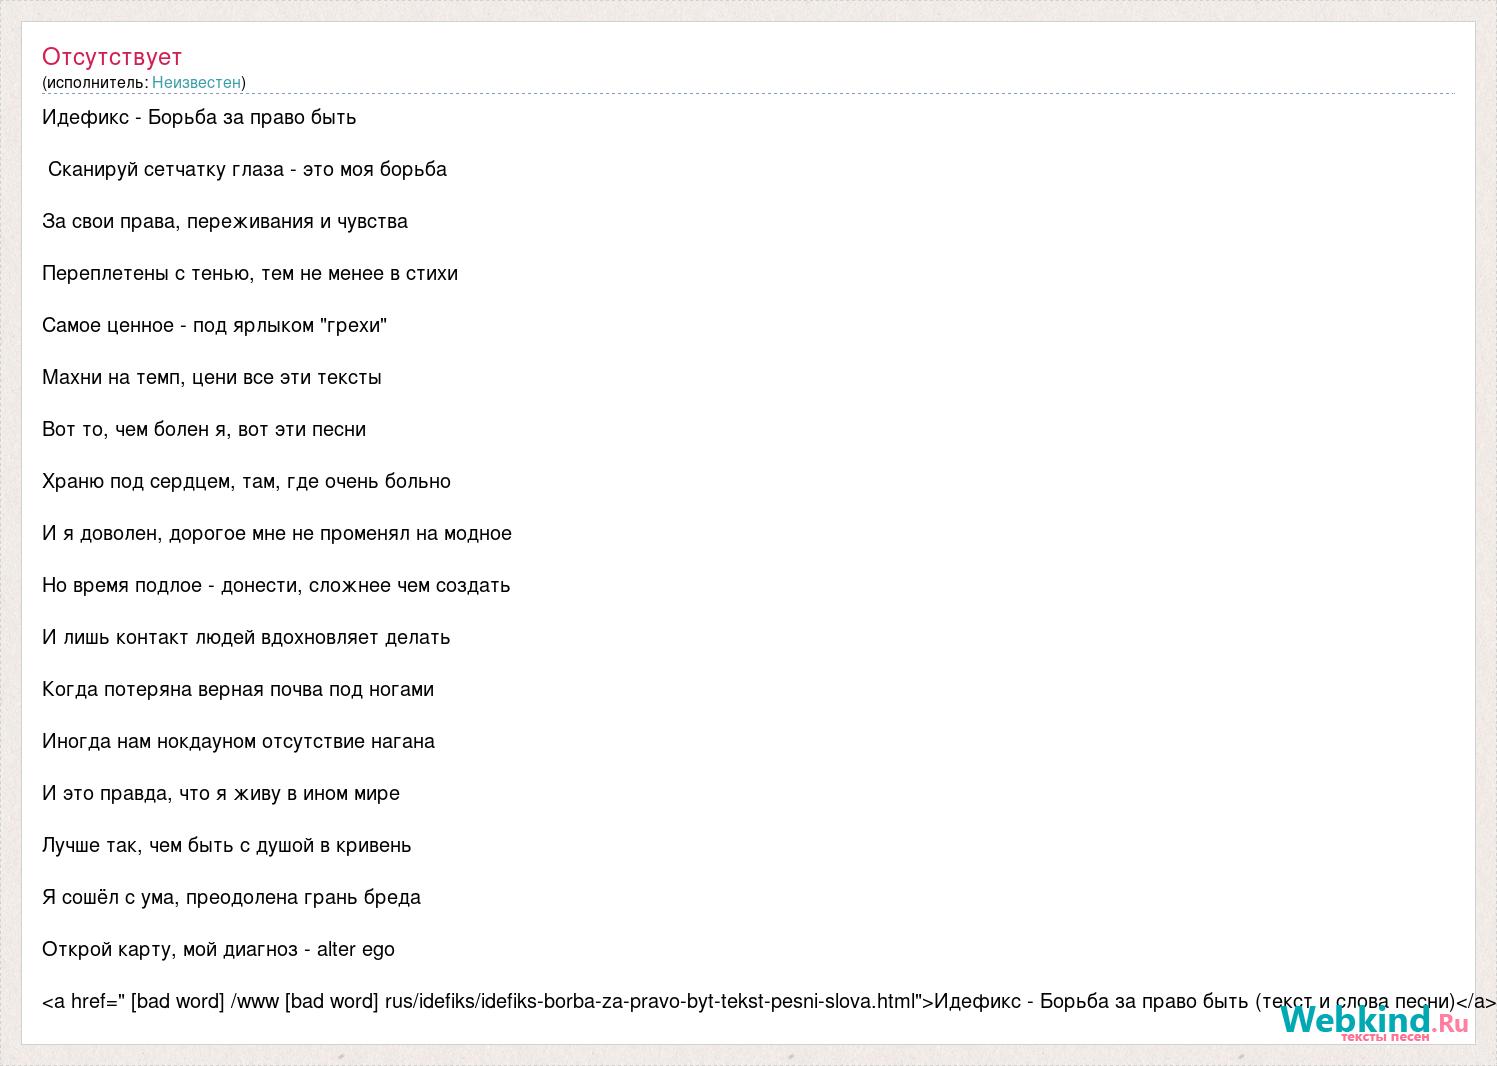
Task: Click lyric 'Переплетены с тенью, тем не менее в стихи'
Action: (x=250, y=273)
